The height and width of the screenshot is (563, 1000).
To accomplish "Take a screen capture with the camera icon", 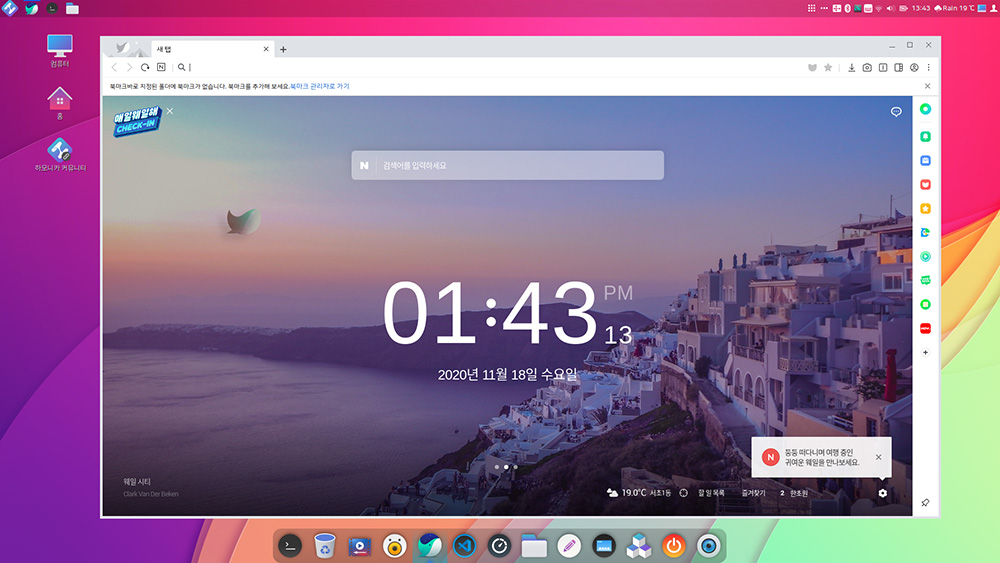I will (867, 68).
